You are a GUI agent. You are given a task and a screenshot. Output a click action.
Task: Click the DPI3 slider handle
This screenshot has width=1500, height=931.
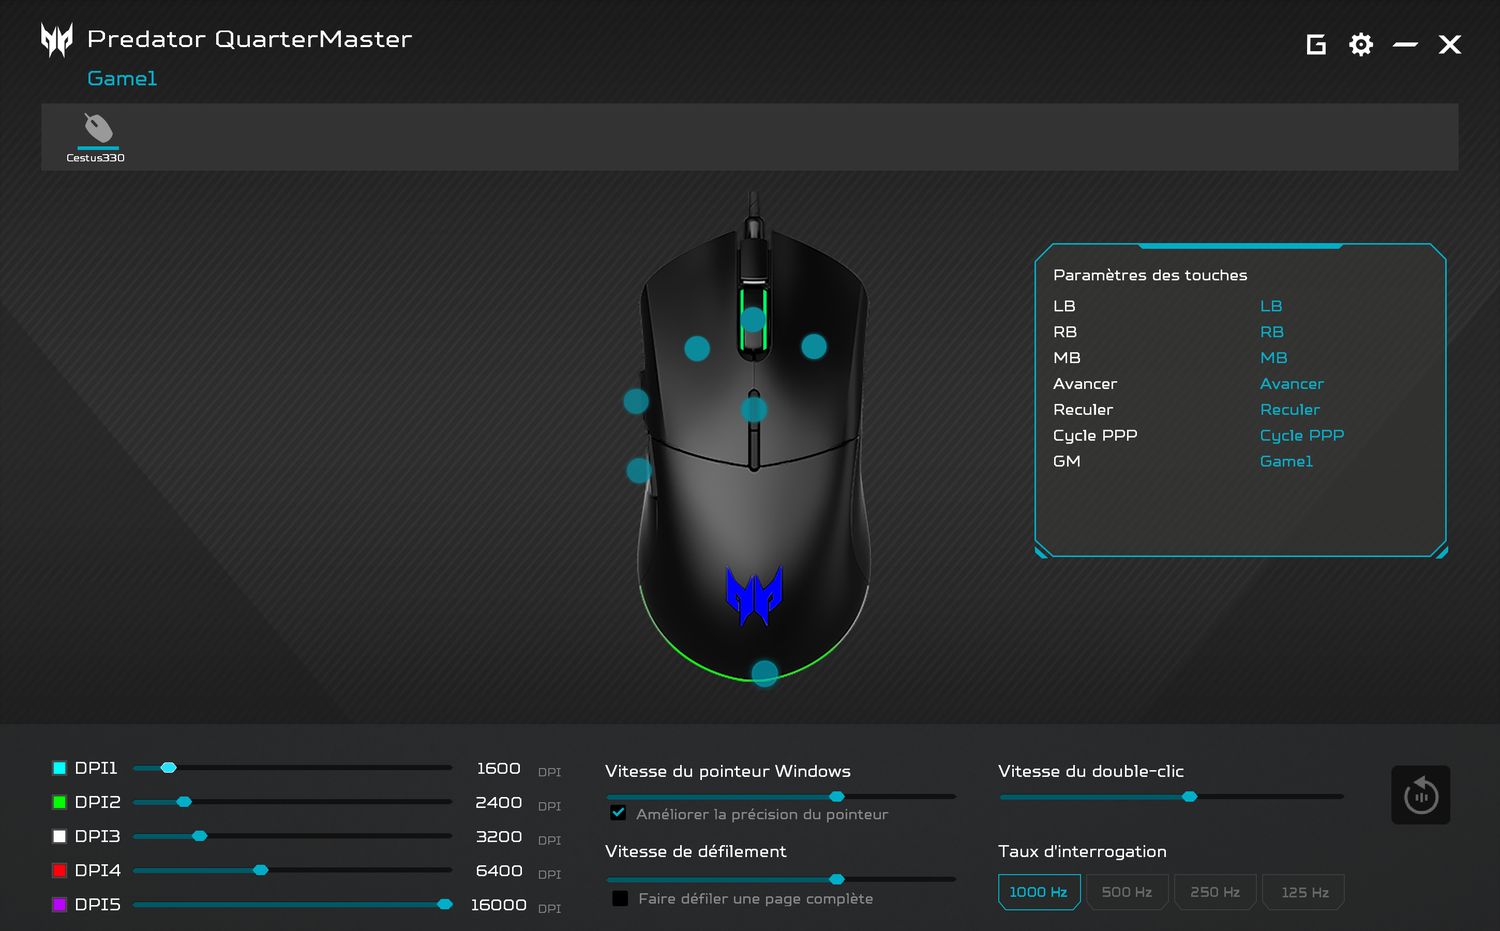[x=199, y=836]
